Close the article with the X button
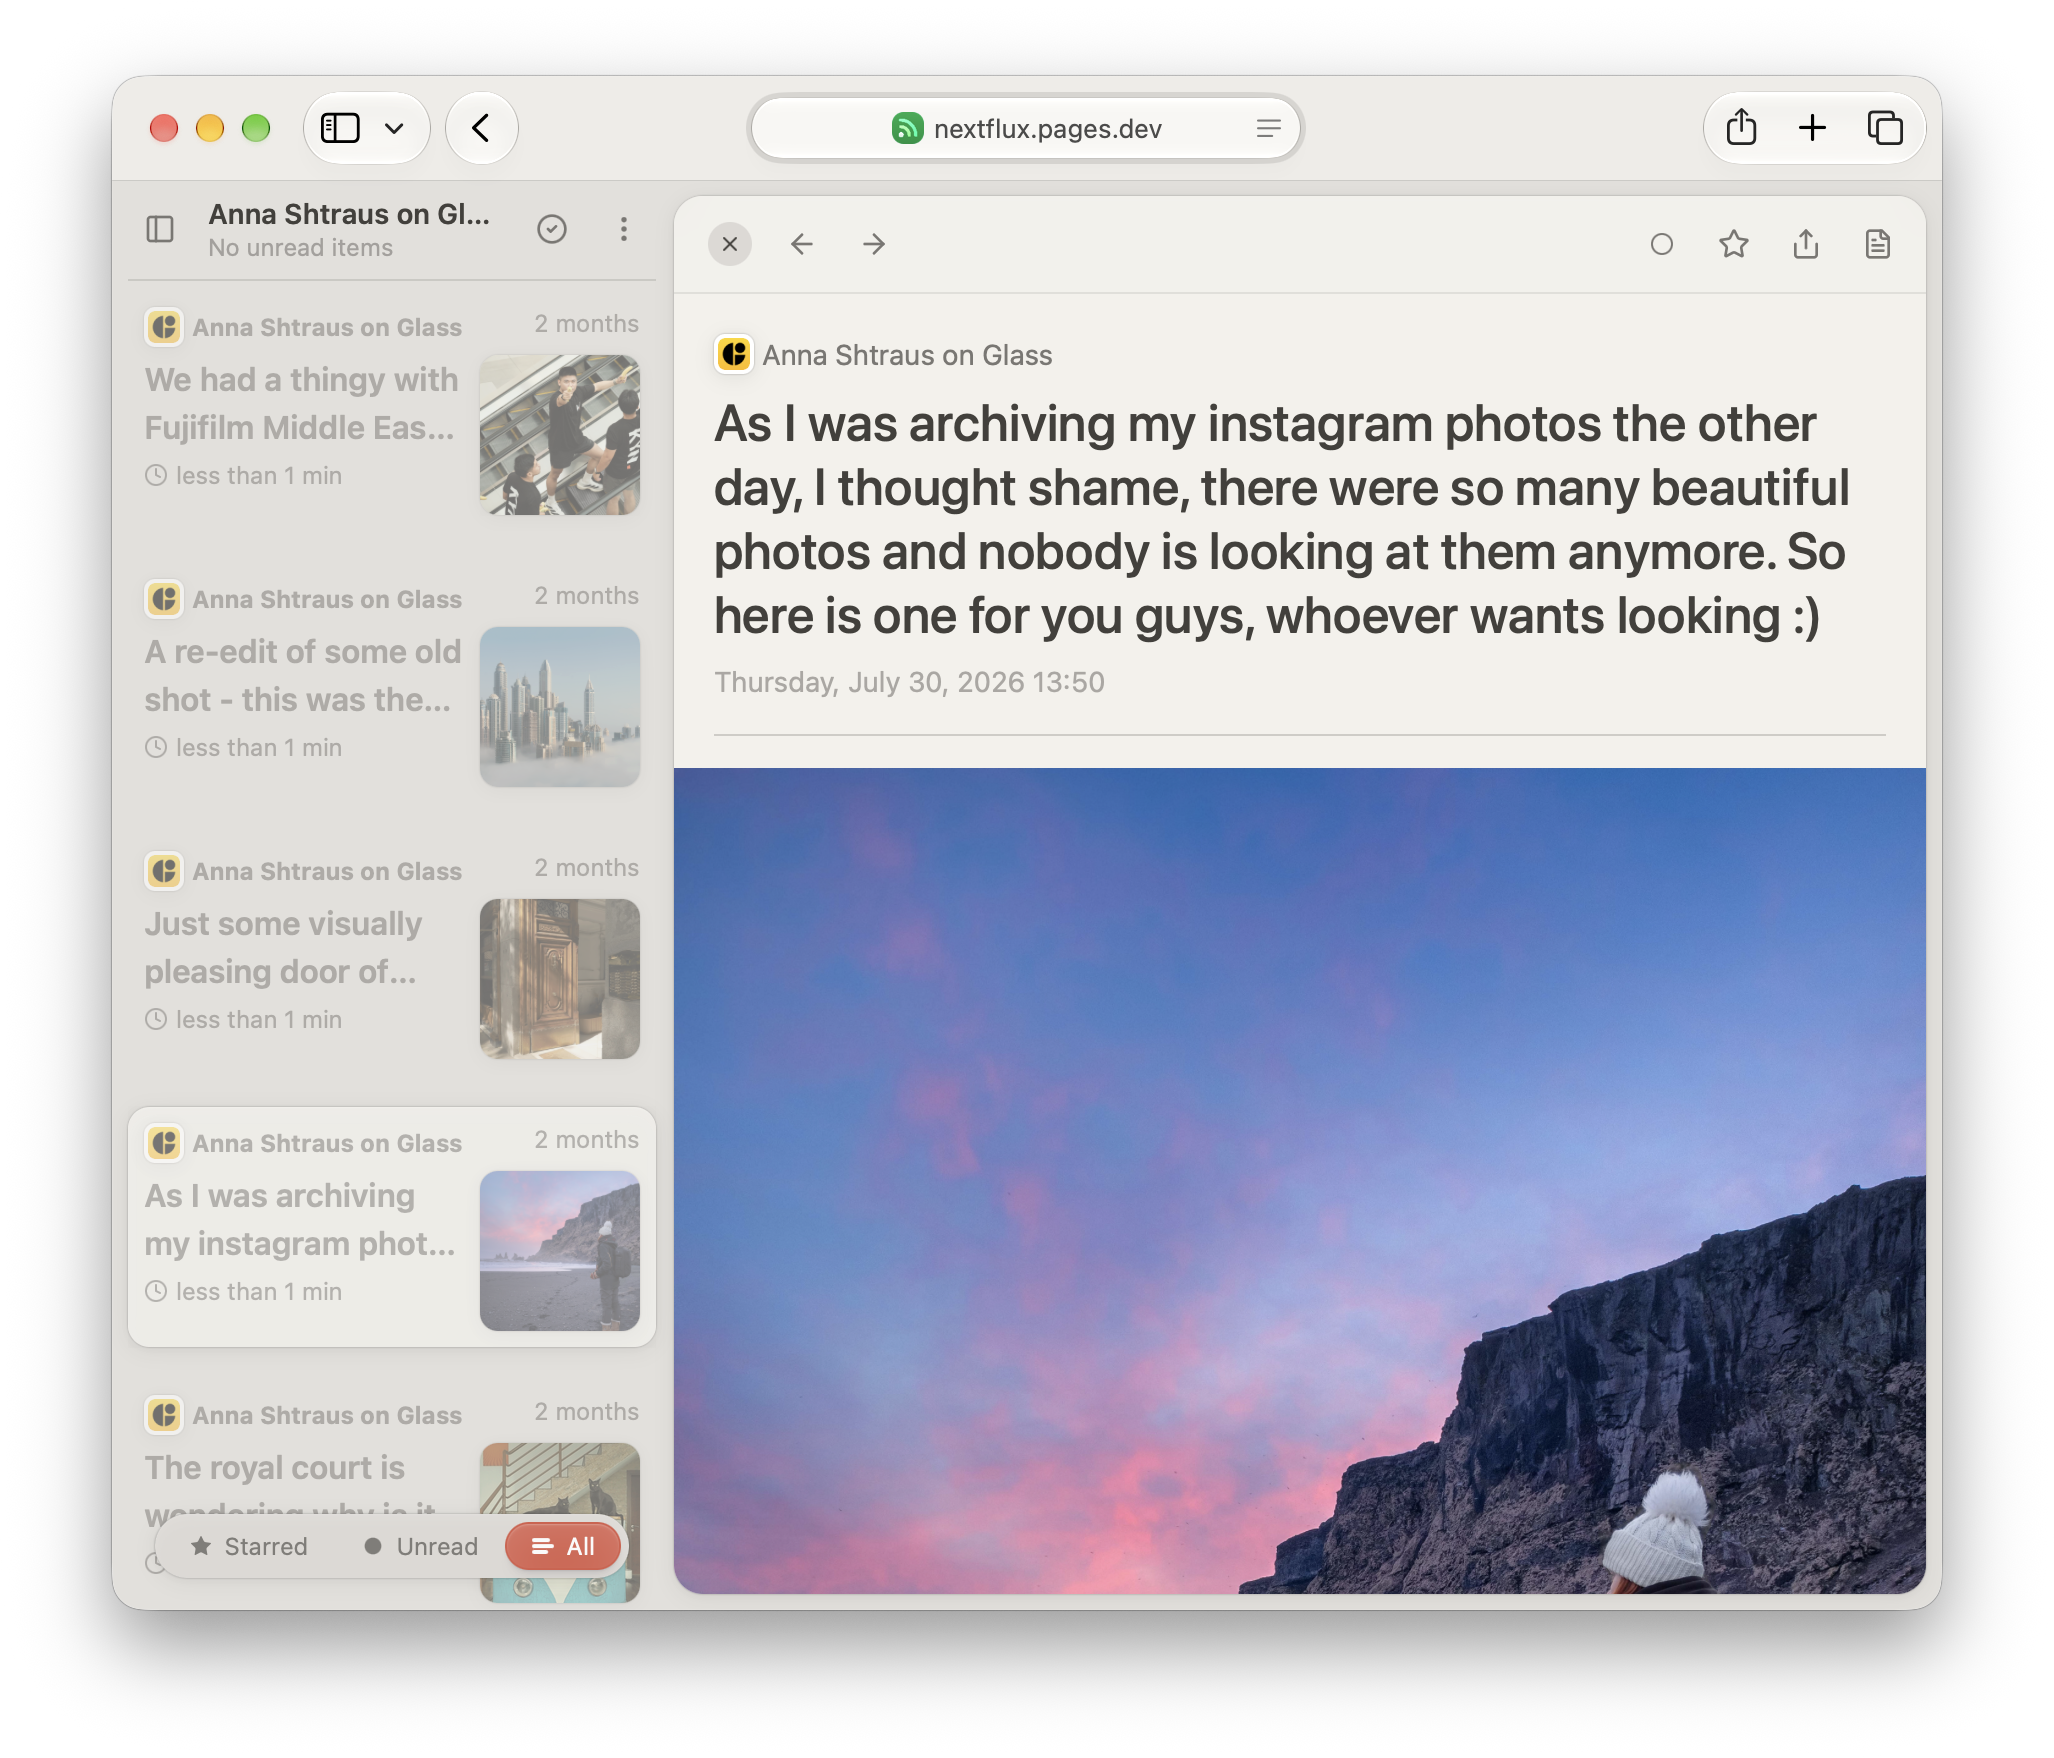 (x=730, y=244)
